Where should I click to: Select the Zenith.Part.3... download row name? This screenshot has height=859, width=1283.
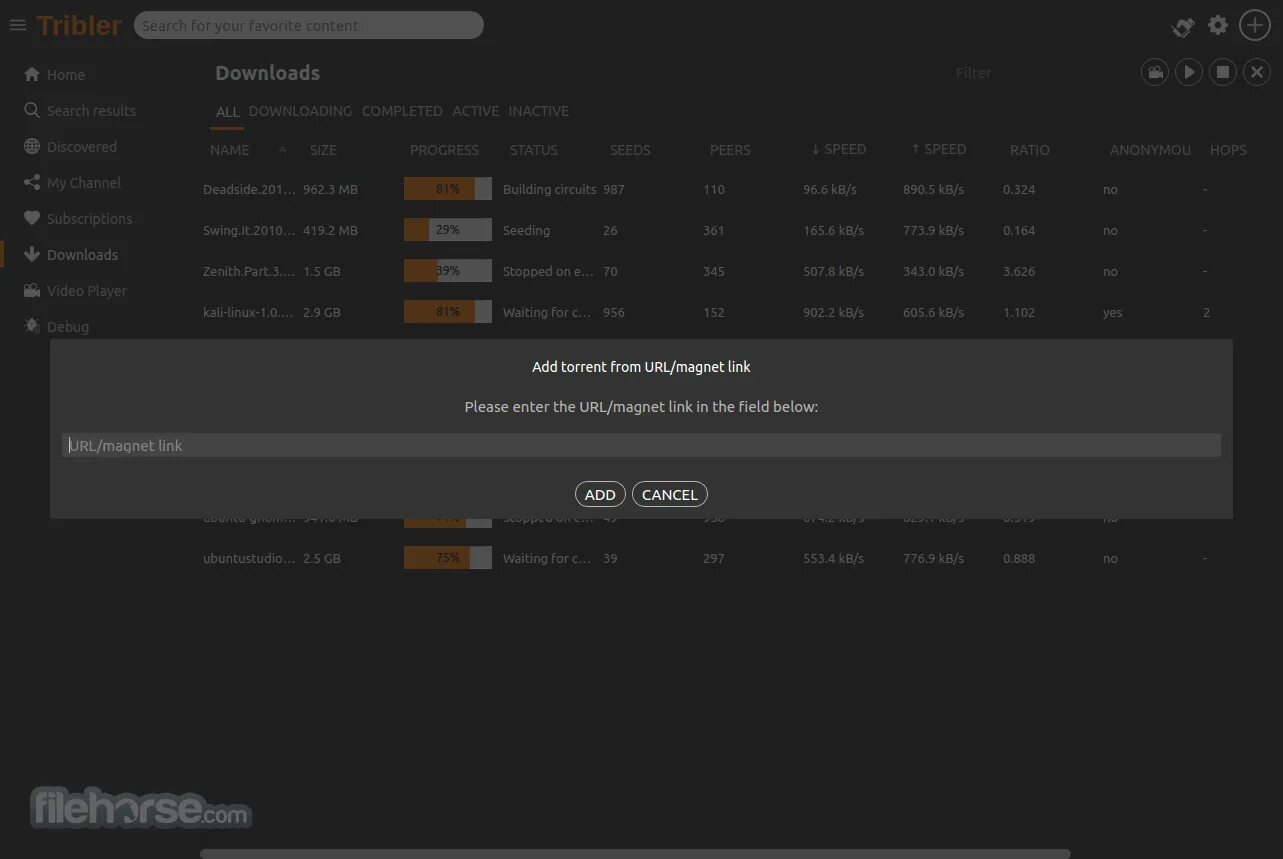(249, 271)
